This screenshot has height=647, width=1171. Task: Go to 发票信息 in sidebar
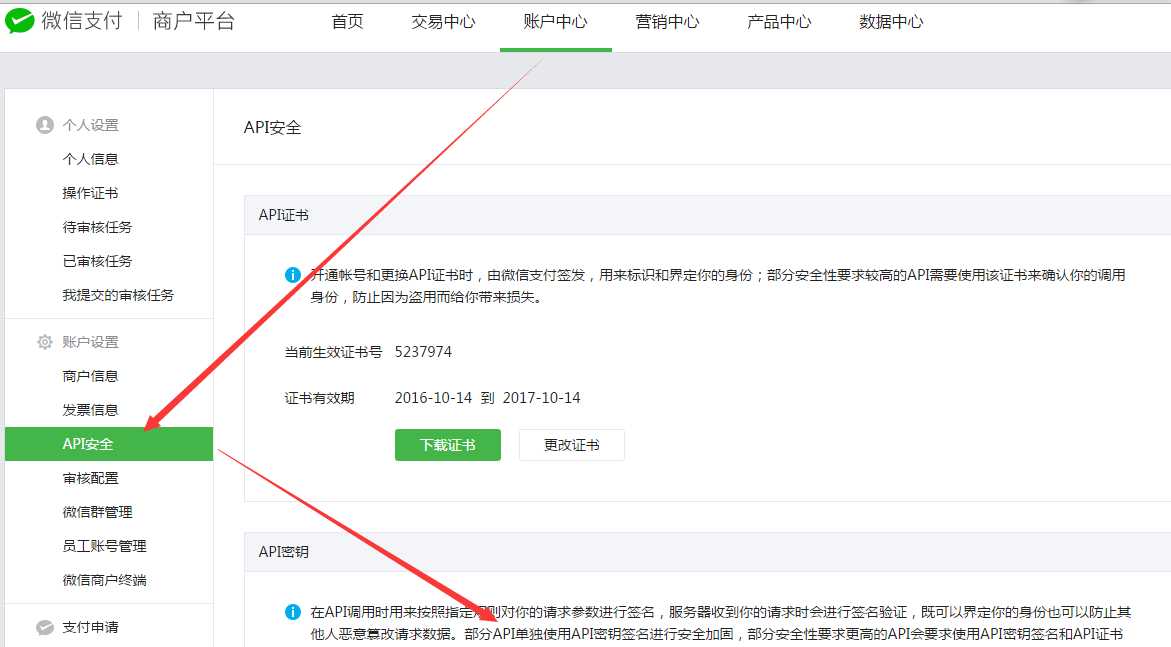click(x=90, y=410)
